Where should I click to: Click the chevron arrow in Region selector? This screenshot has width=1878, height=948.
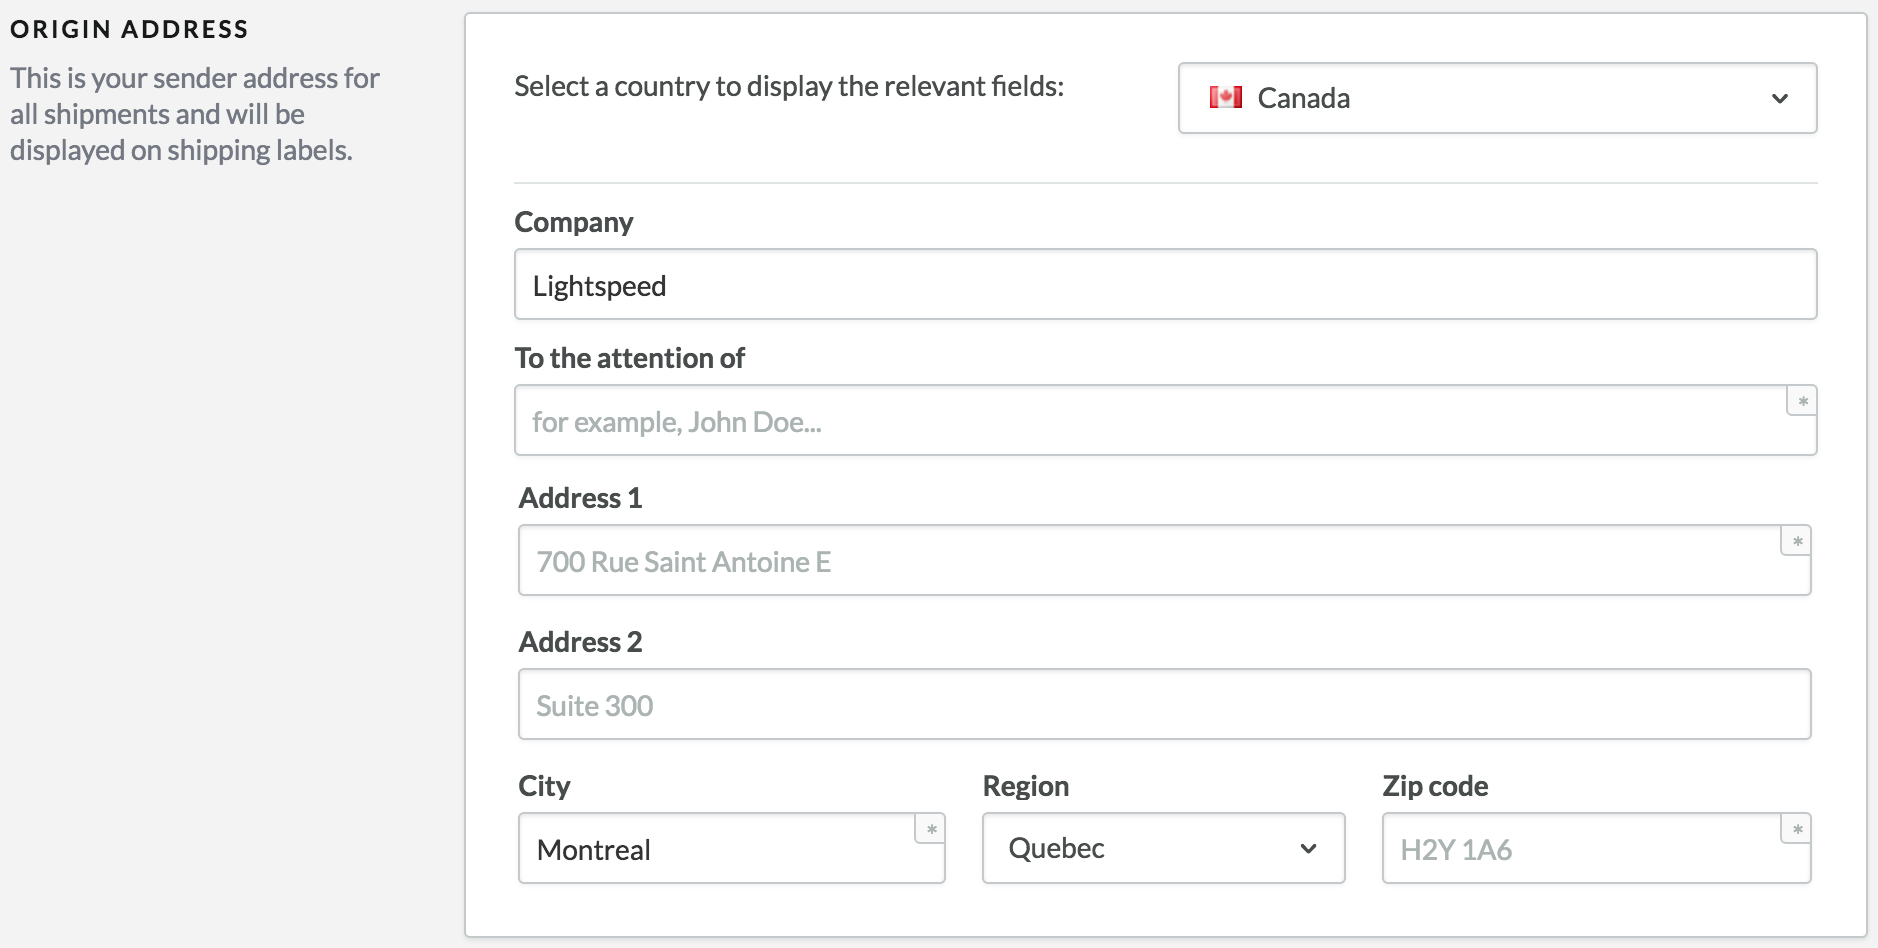[x=1307, y=849]
